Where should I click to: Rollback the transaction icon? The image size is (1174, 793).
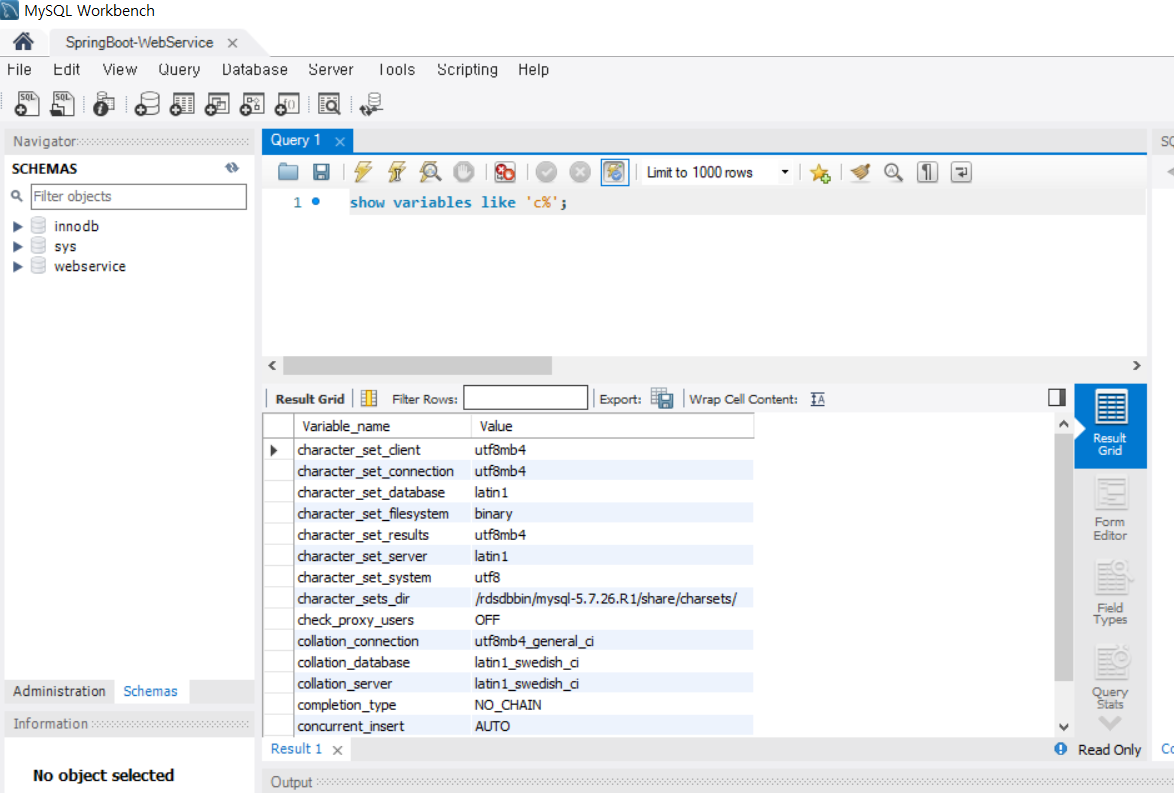pos(580,172)
